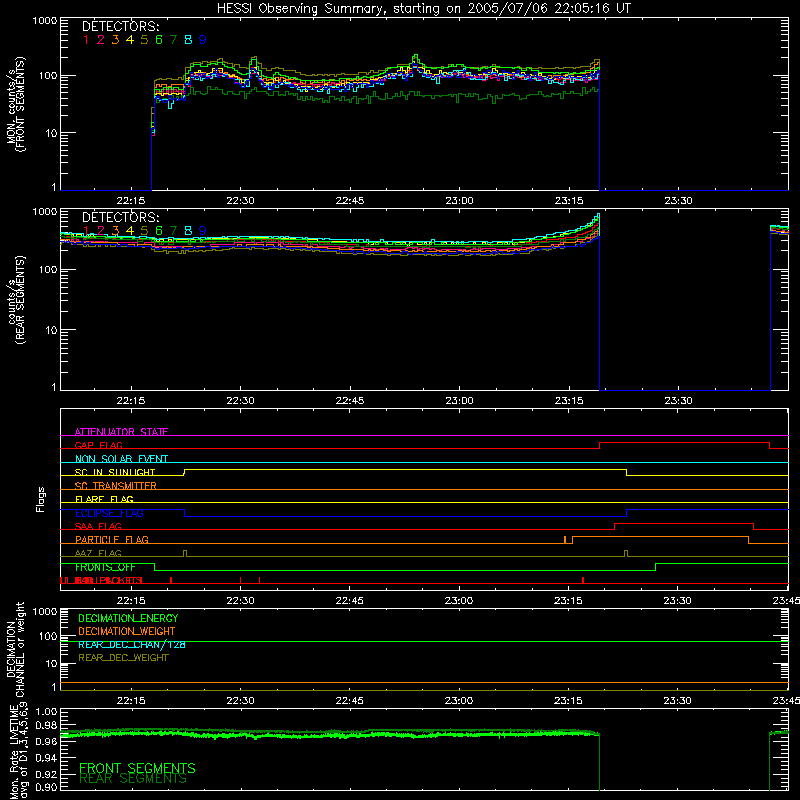Click the PARTICLE_FLAG label
Screen dimensions: 800x800
tap(112, 539)
